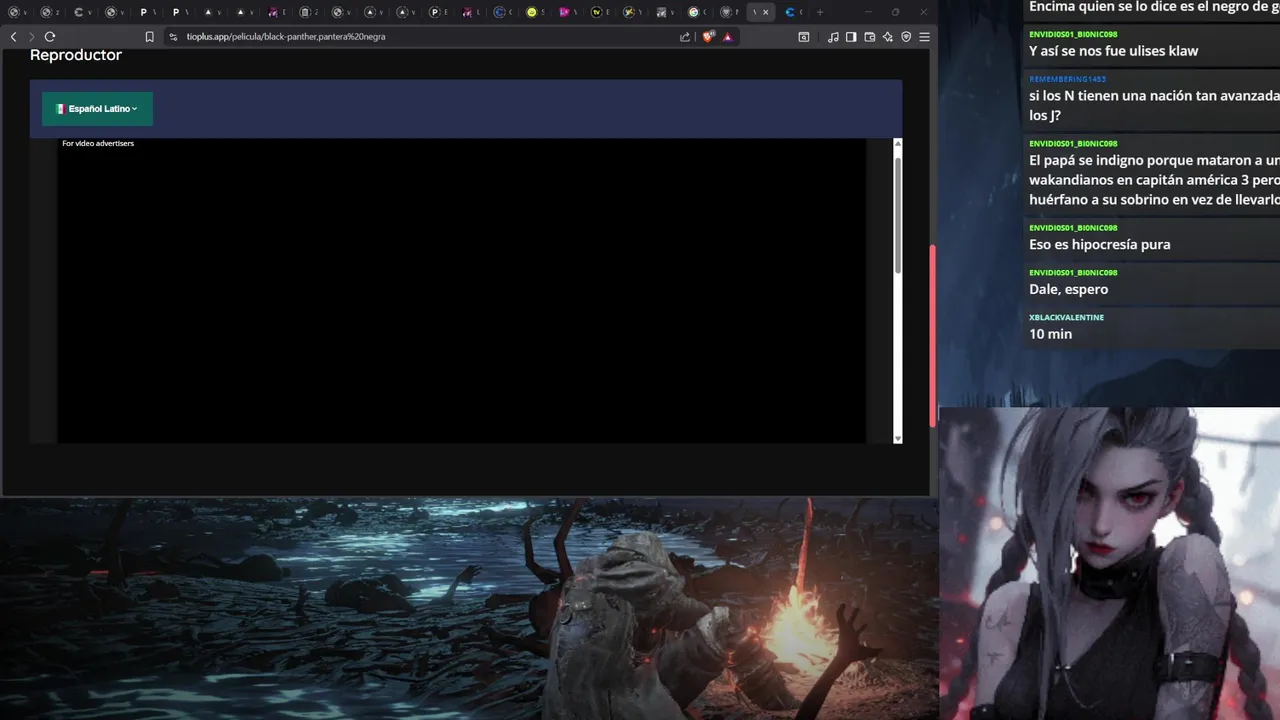Open a new tab with plus button
This screenshot has width=1280, height=720.
point(820,12)
